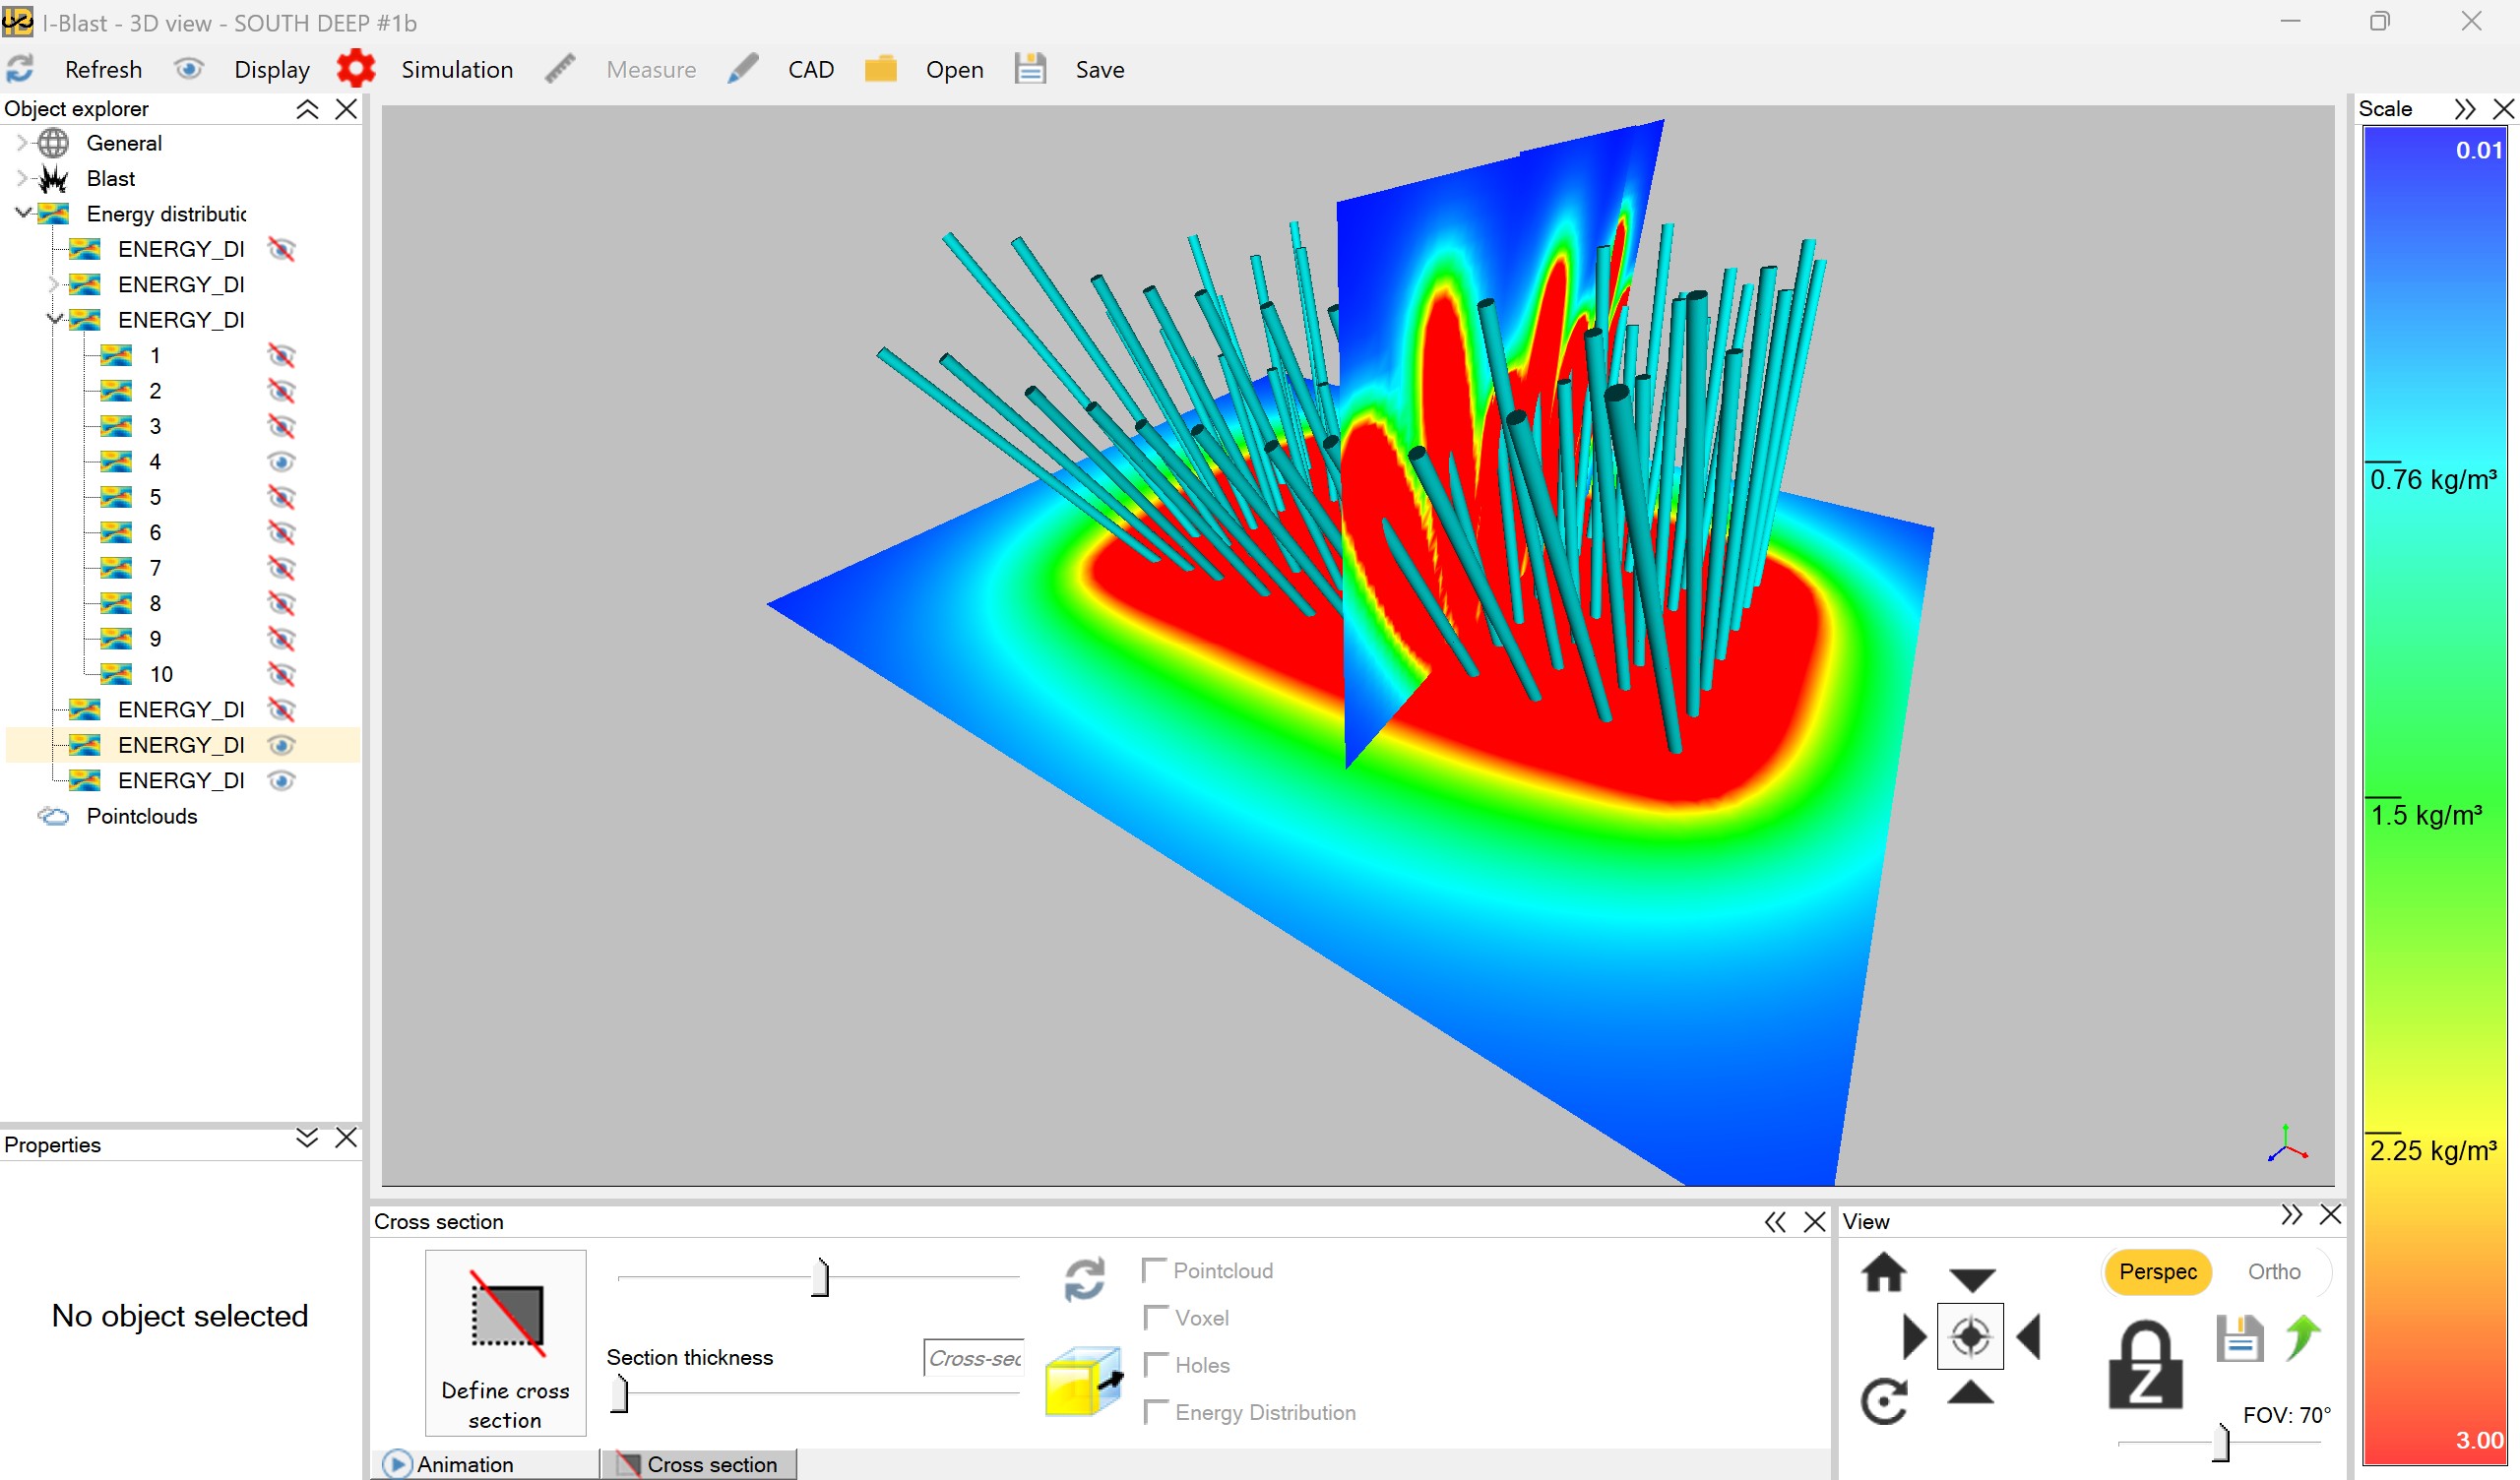This screenshot has width=2520, height=1480.
Task: Collapse the Cross section panel with double chevrons
Action: tap(1777, 1221)
